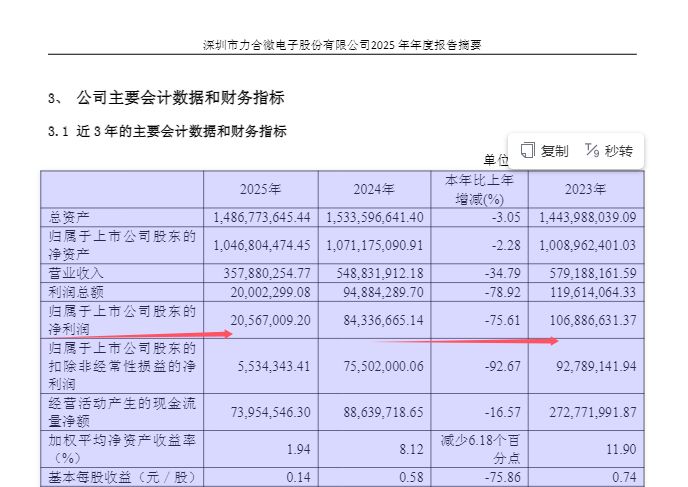
Task: Click the 扣除非经常性损益的净利润 row label
Action: click(x=122, y=366)
